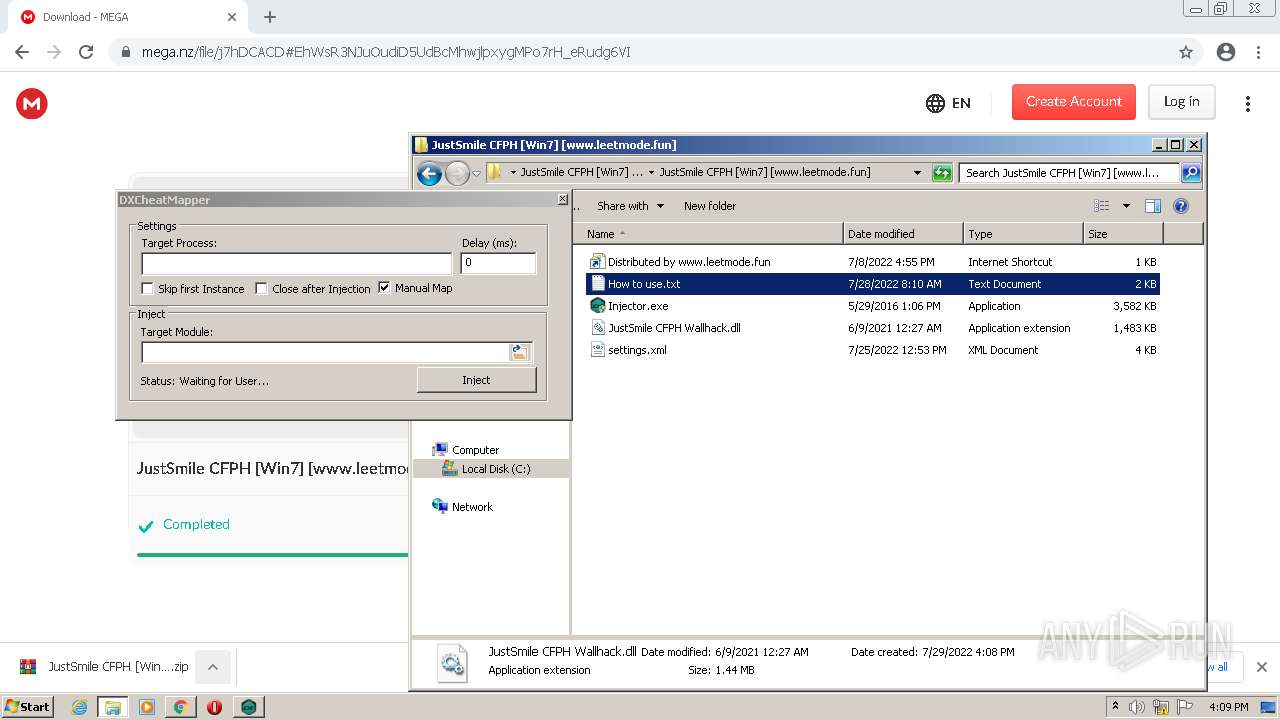Select Computer in navigation pane
The width and height of the screenshot is (1280, 720).
tap(475, 450)
